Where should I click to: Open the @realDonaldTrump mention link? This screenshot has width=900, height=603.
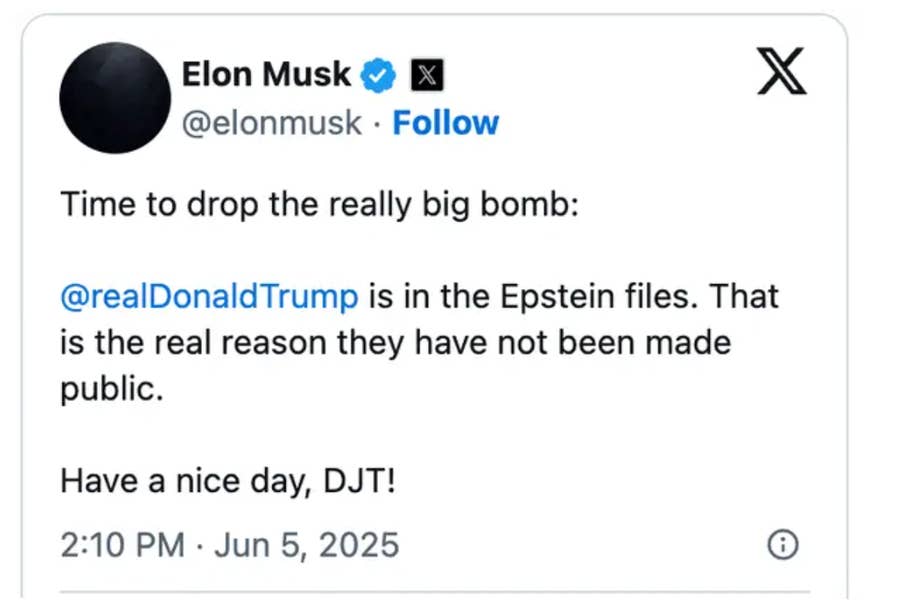click(210, 296)
